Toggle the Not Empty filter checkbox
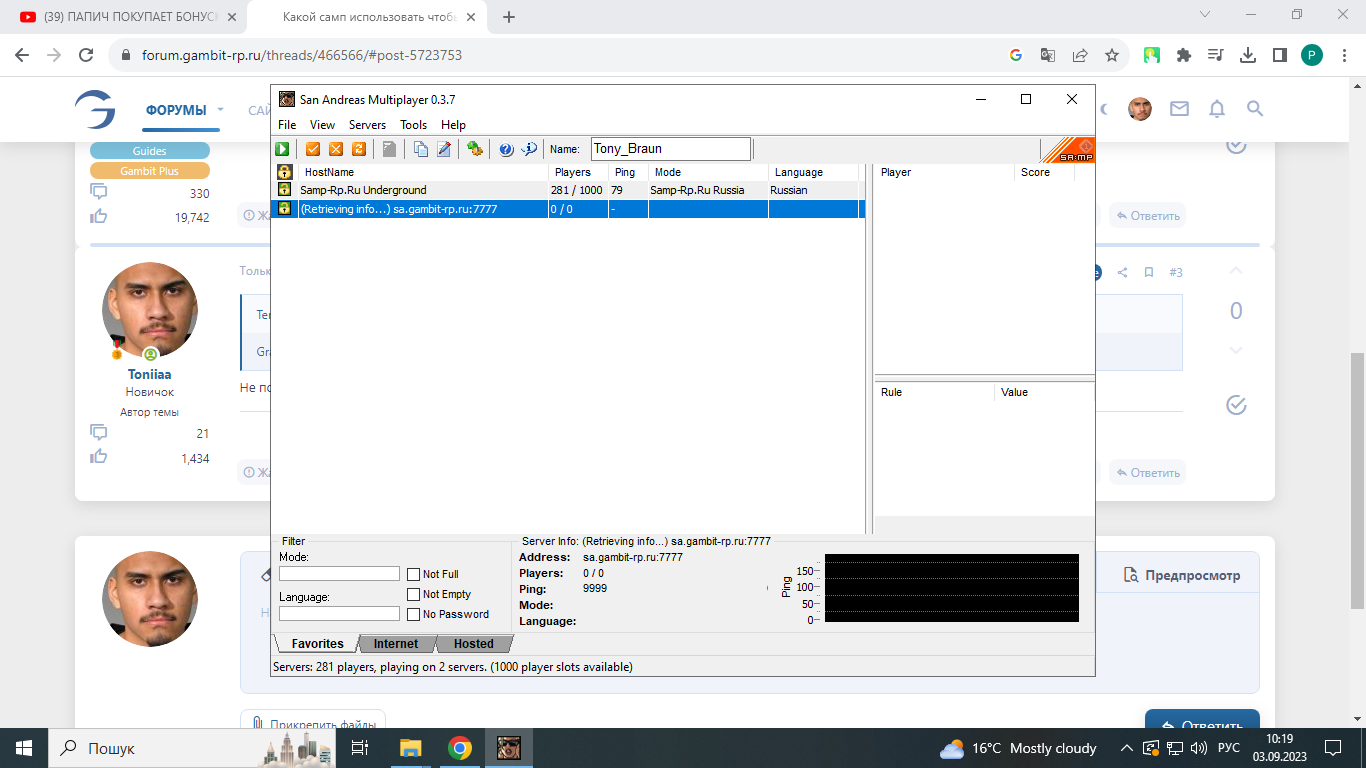The width and height of the screenshot is (1366, 768). coord(414,594)
